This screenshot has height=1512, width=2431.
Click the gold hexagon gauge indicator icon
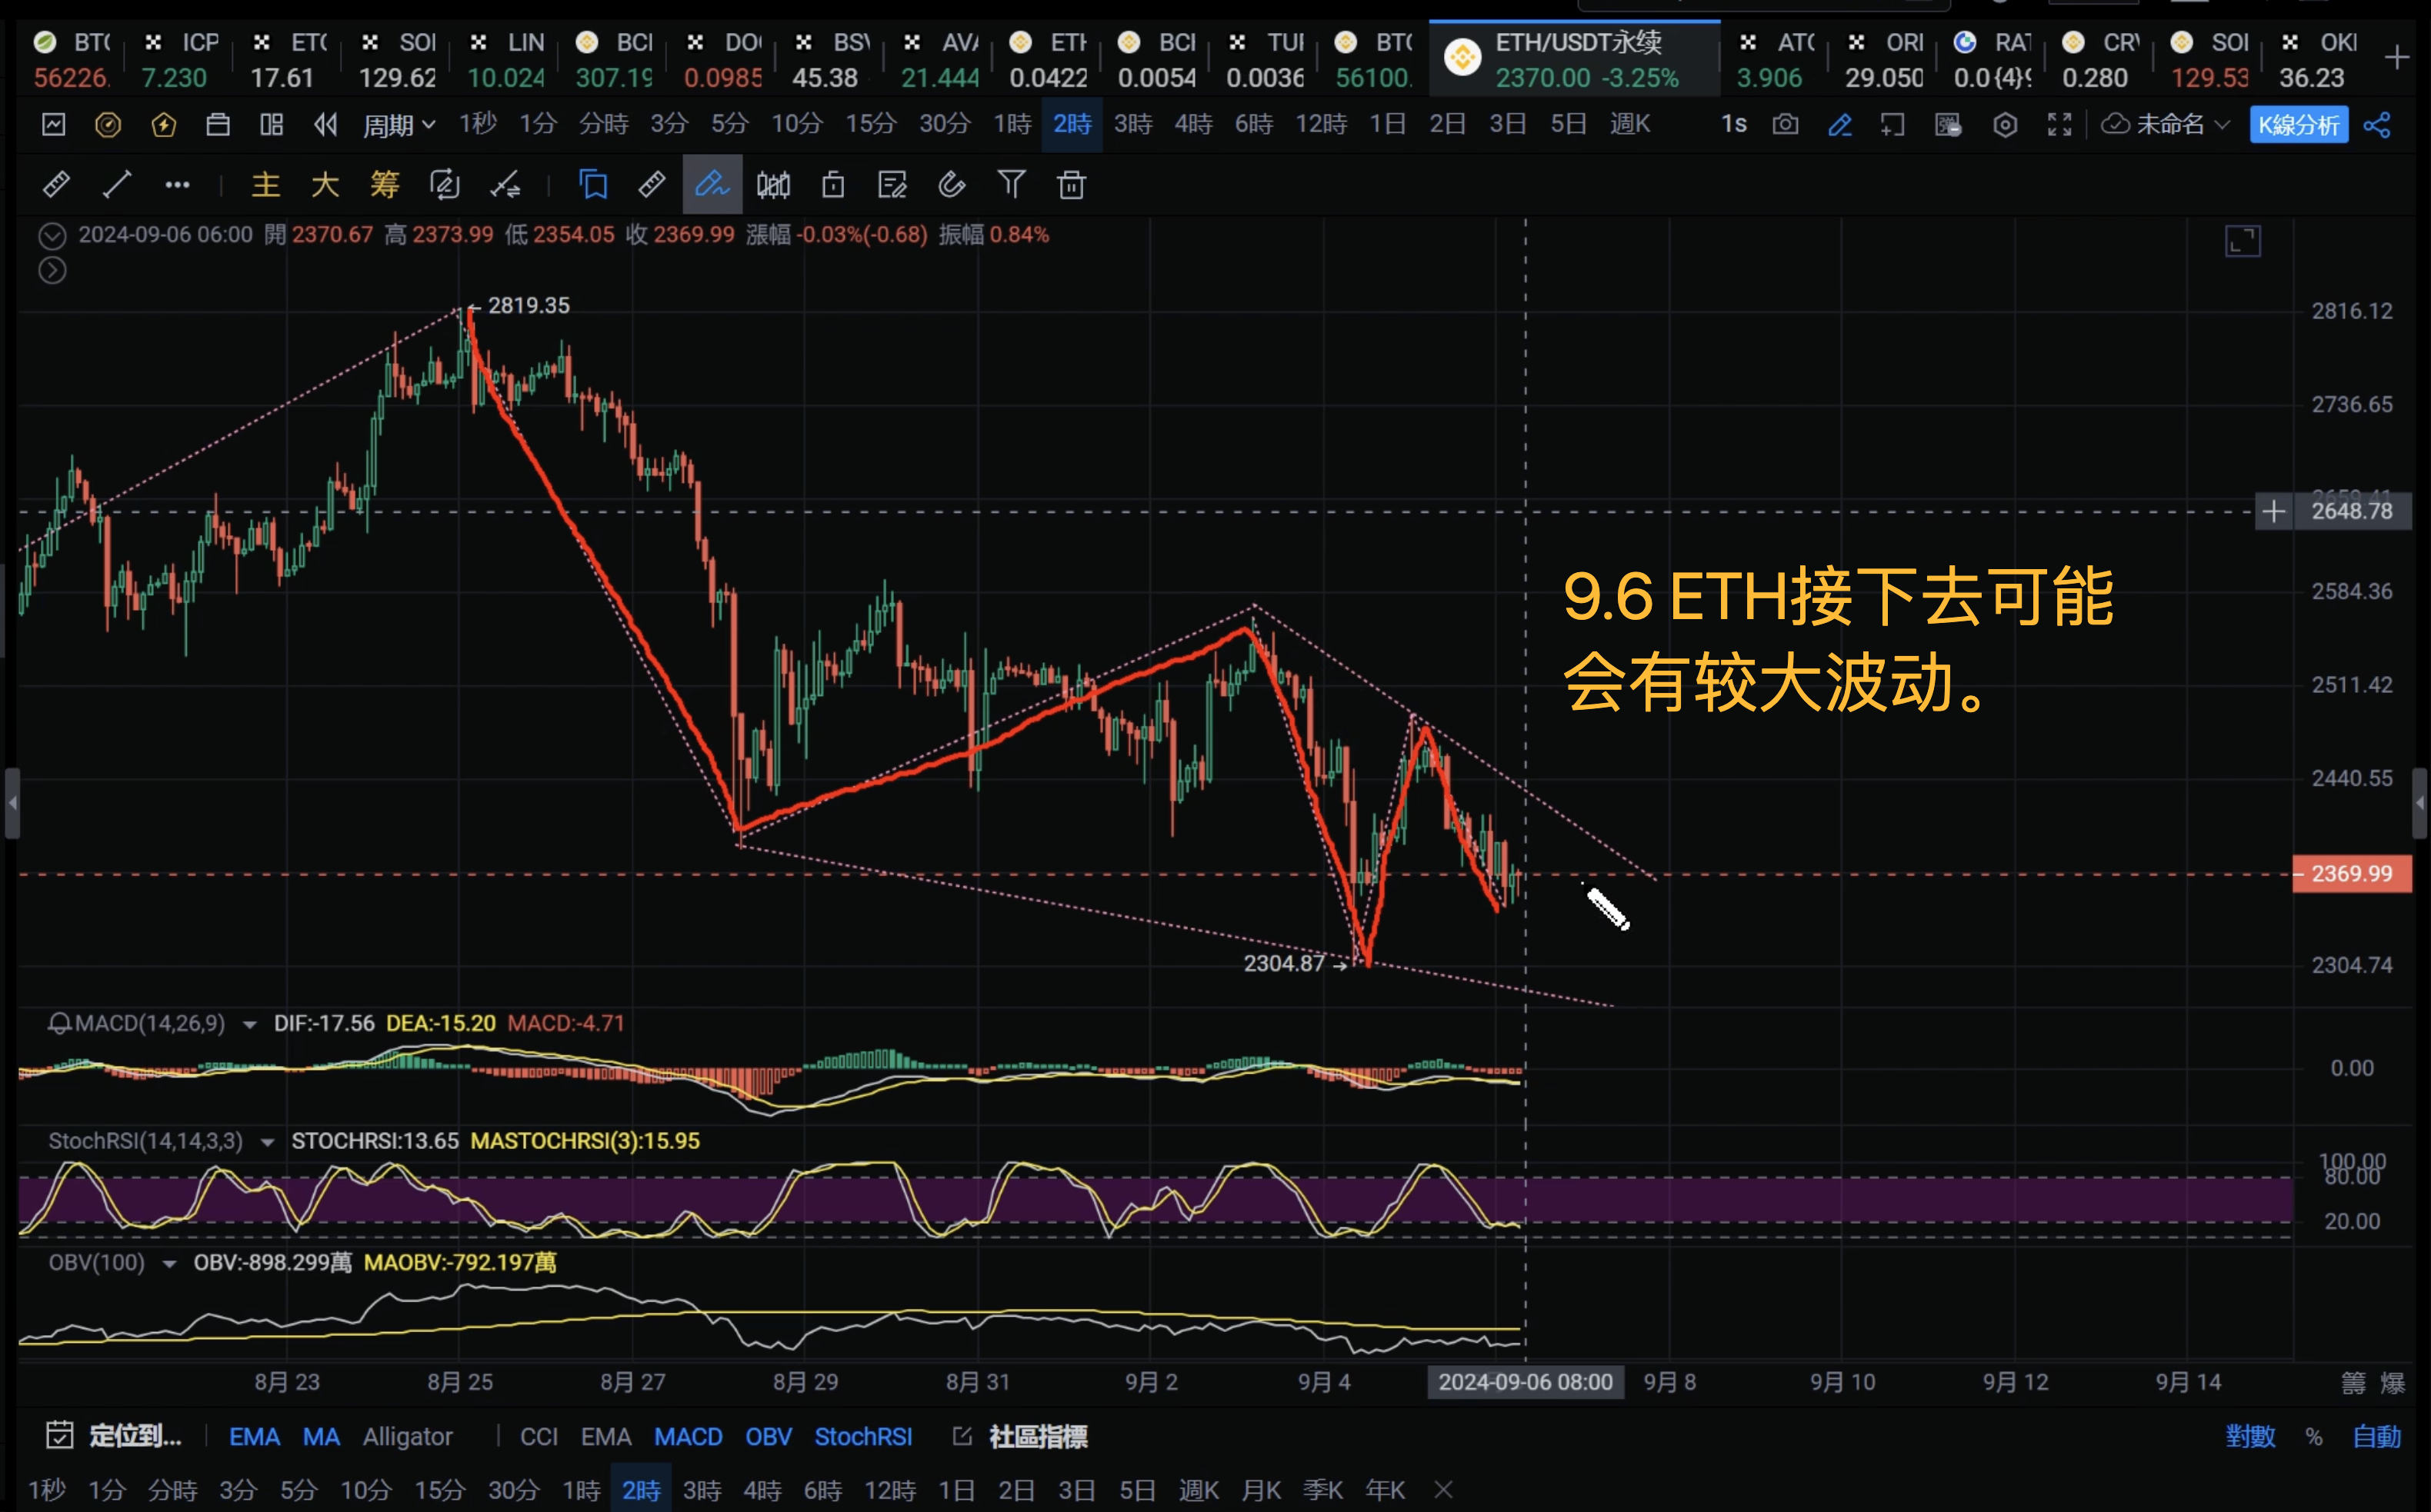108,124
